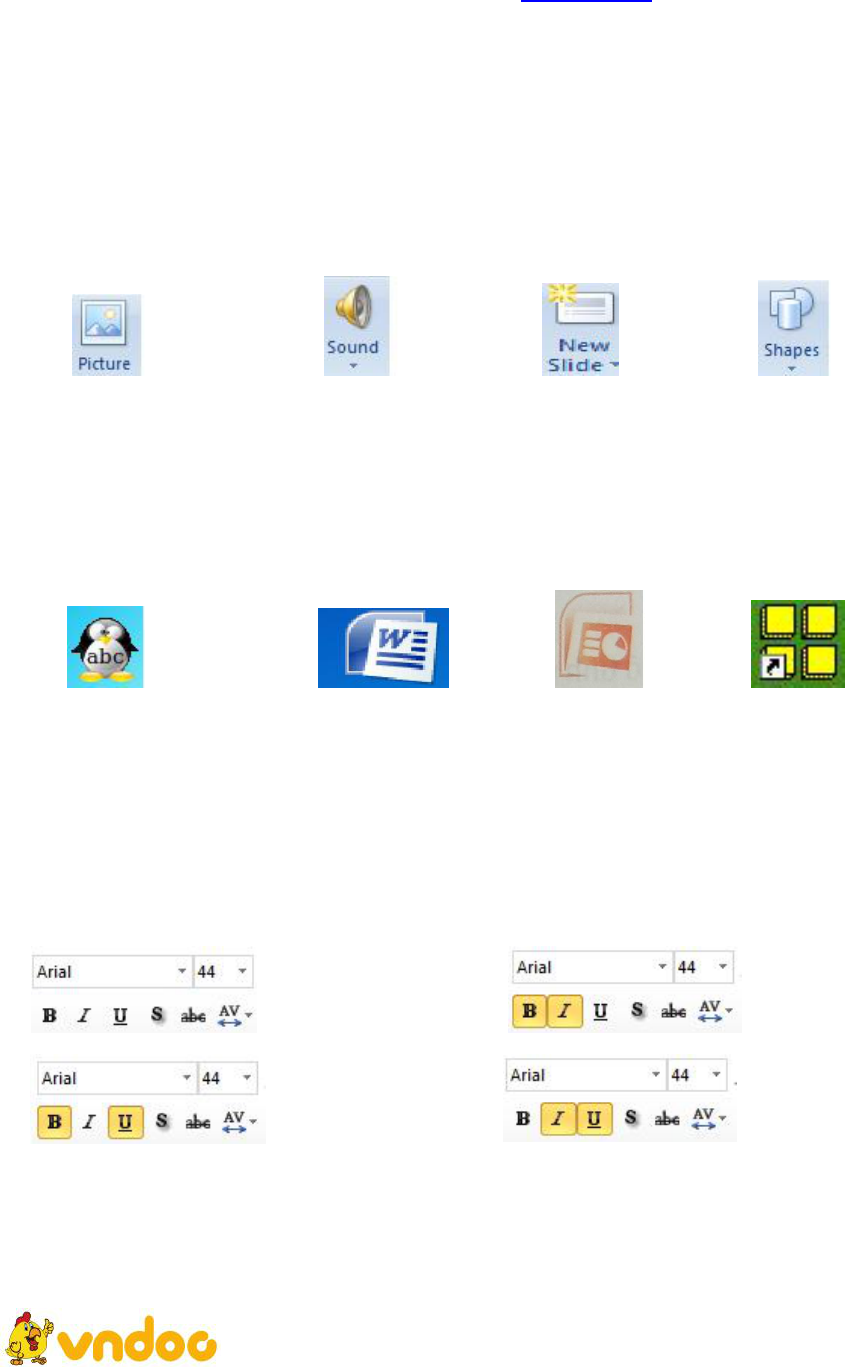Open the penguin abc application icon

105,646
